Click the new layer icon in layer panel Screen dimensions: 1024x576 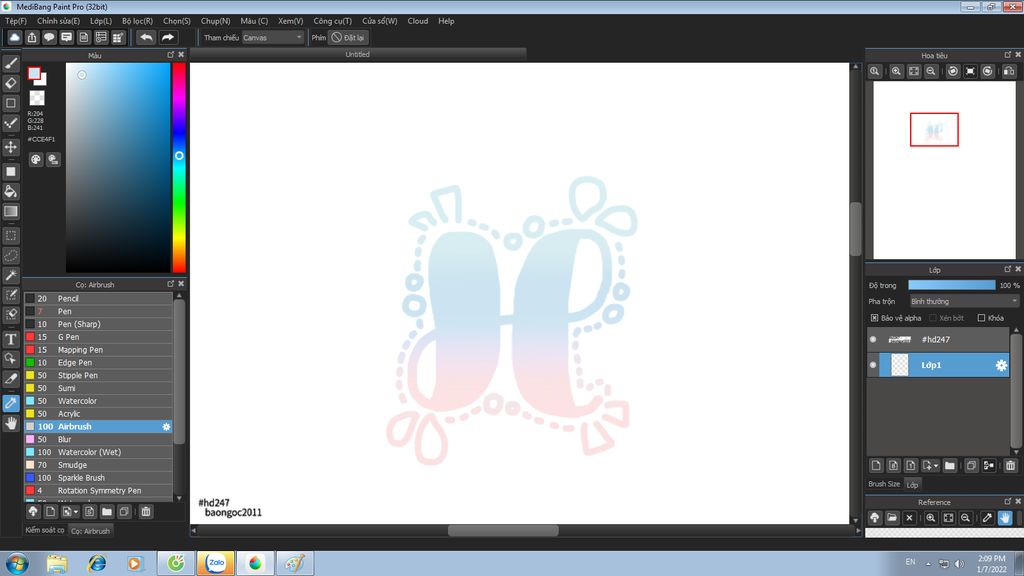click(x=876, y=465)
